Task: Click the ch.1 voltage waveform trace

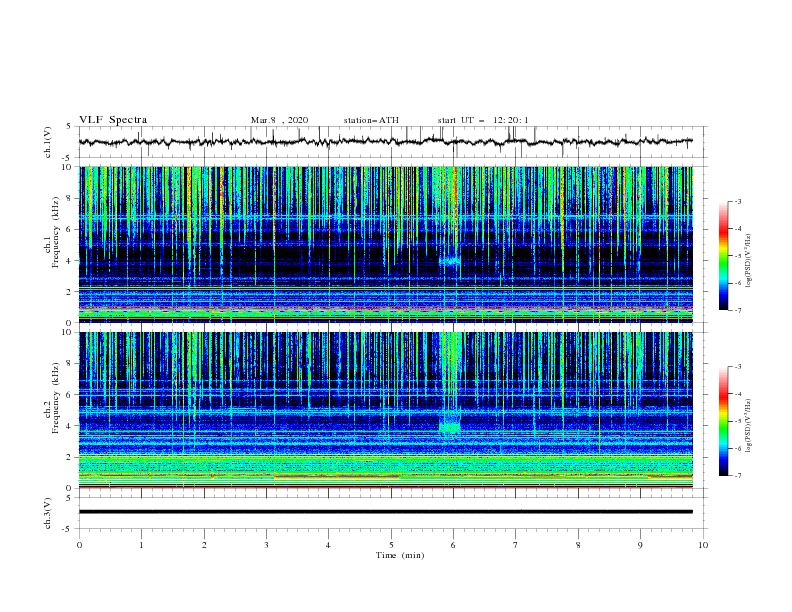Action: pos(386,142)
